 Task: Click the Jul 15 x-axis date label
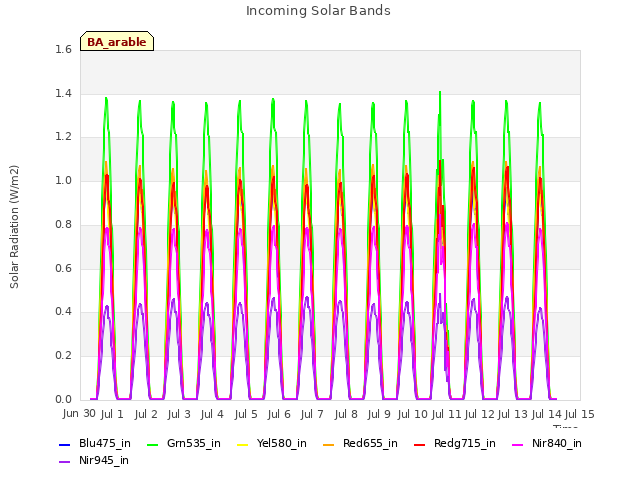coord(580,414)
